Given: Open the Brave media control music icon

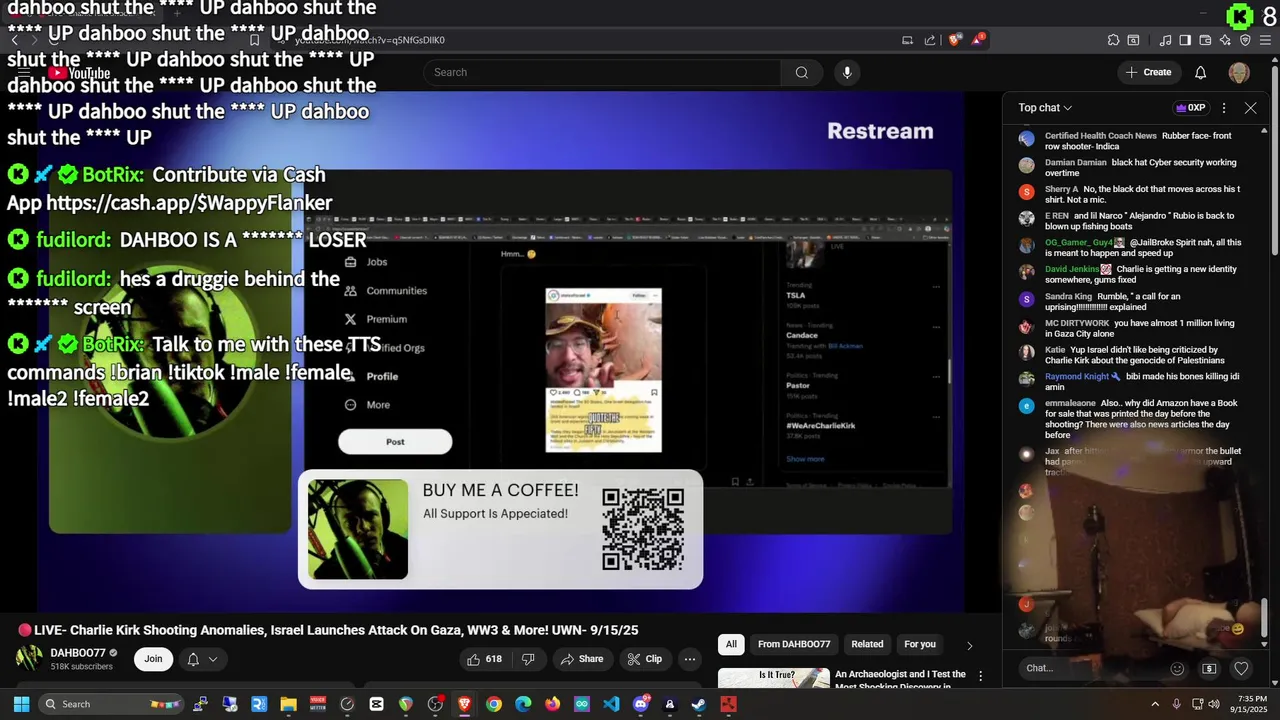Looking at the screenshot, I should point(1166,40).
